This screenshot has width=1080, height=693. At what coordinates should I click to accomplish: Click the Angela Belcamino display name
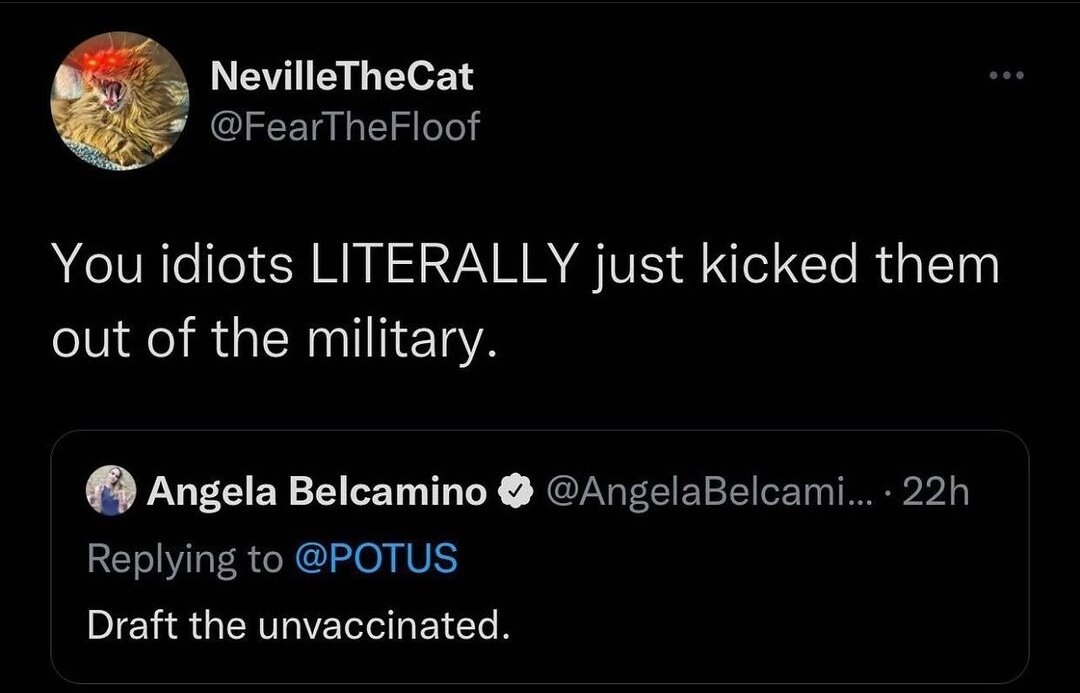pyautogui.click(x=317, y=492)
